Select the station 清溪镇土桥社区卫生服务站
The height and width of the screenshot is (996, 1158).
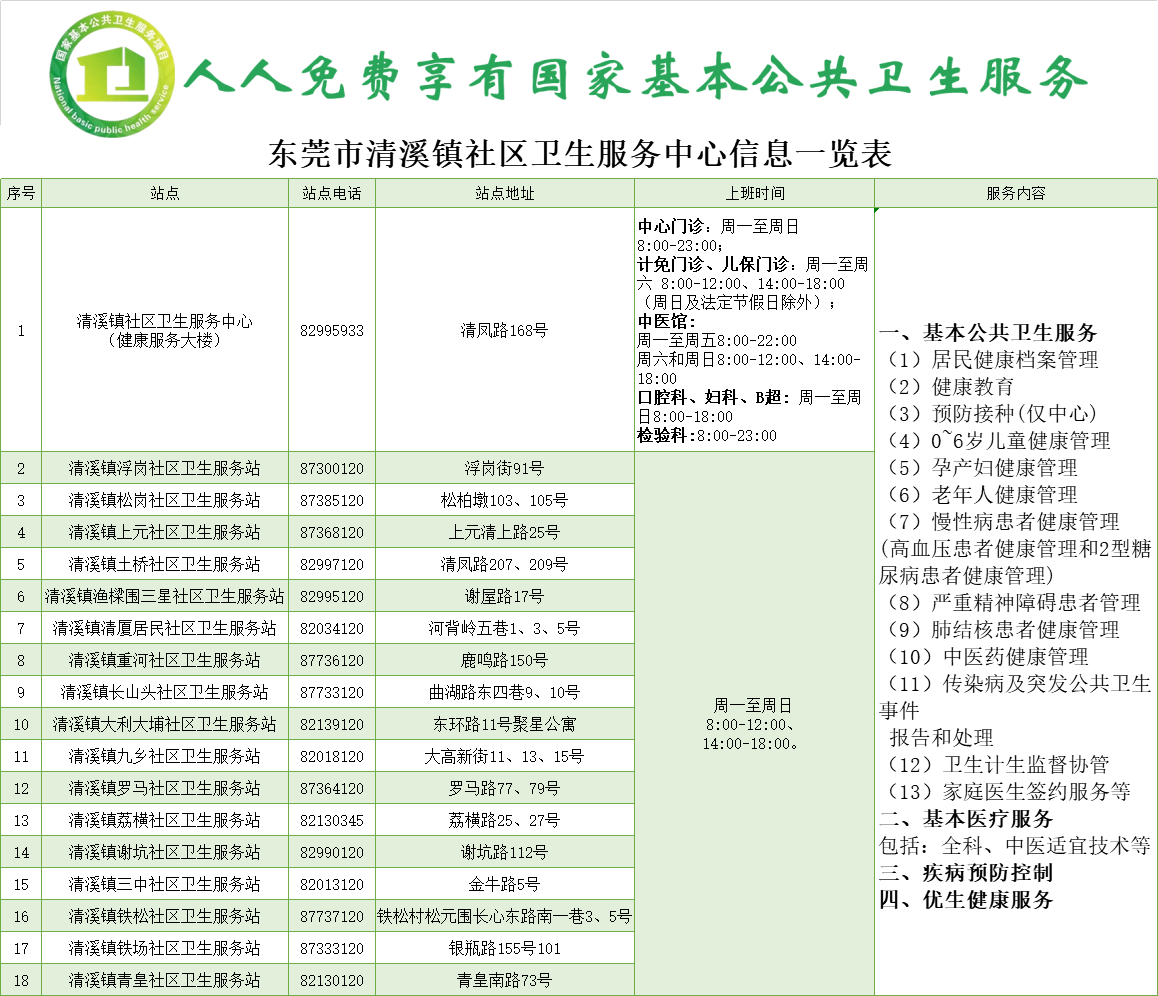[165, 564]
